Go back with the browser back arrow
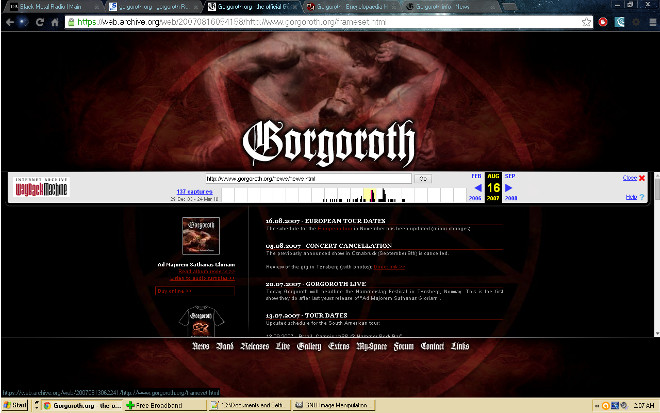 10,22
